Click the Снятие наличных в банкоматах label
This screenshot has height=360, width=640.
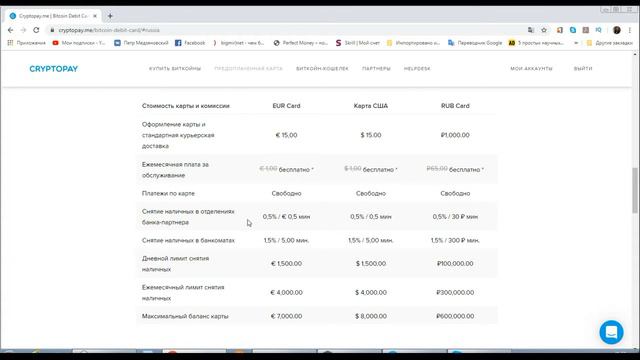[x=188, y=240]
